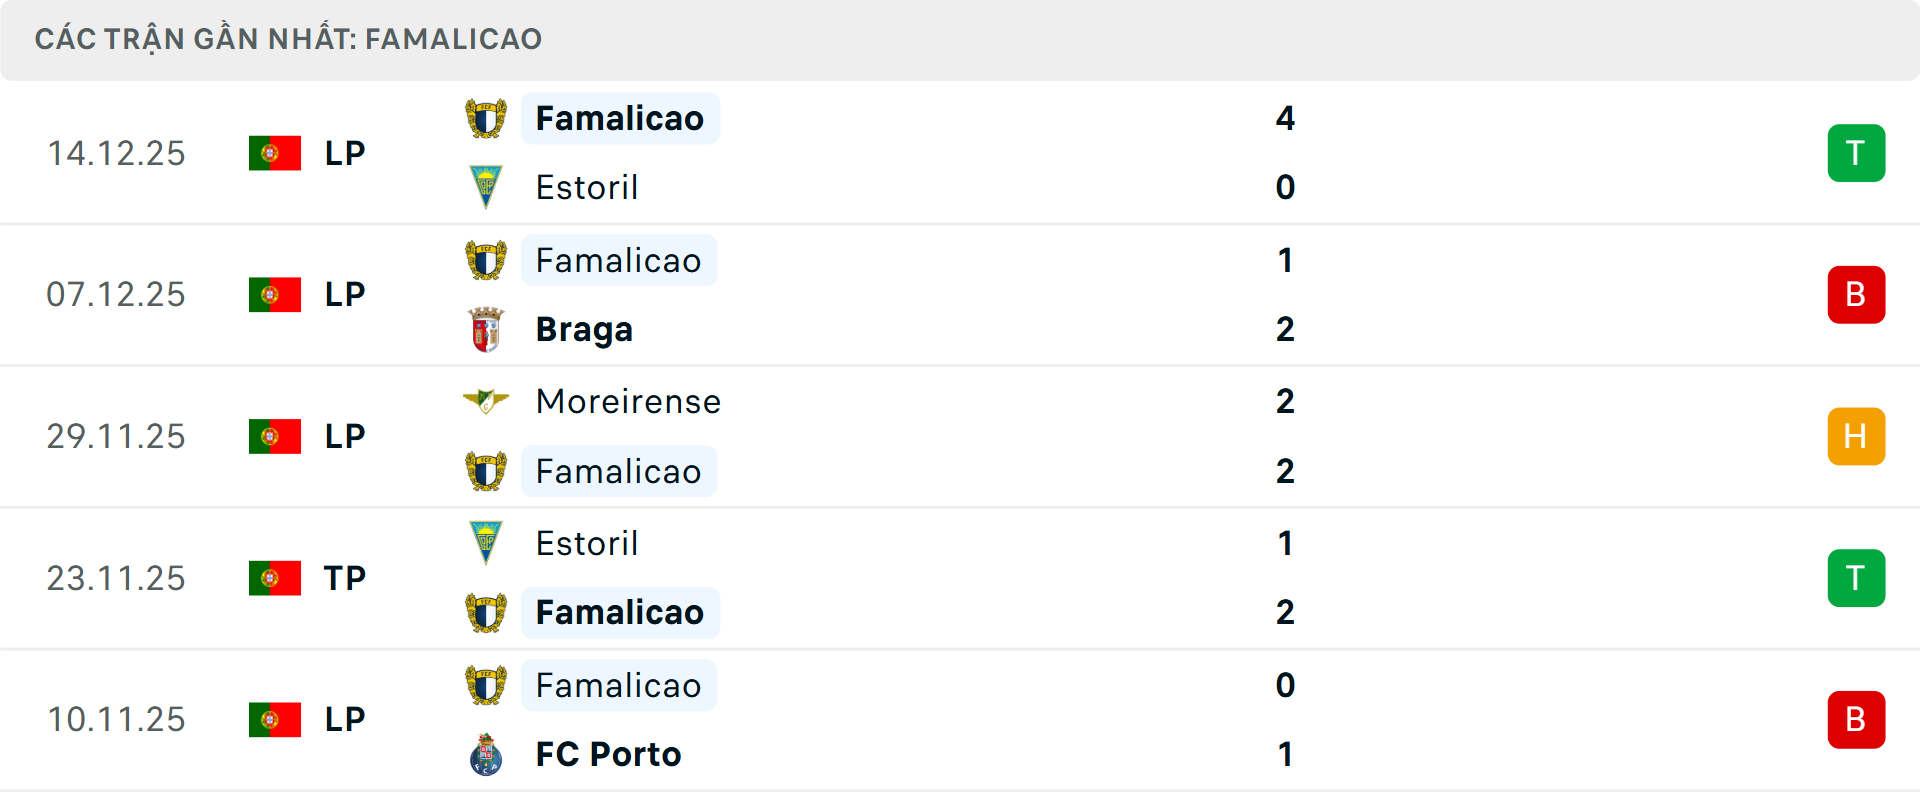Click Portugal flag on 23.11.25 row
Screen dimensions: 1920x792
275,578
